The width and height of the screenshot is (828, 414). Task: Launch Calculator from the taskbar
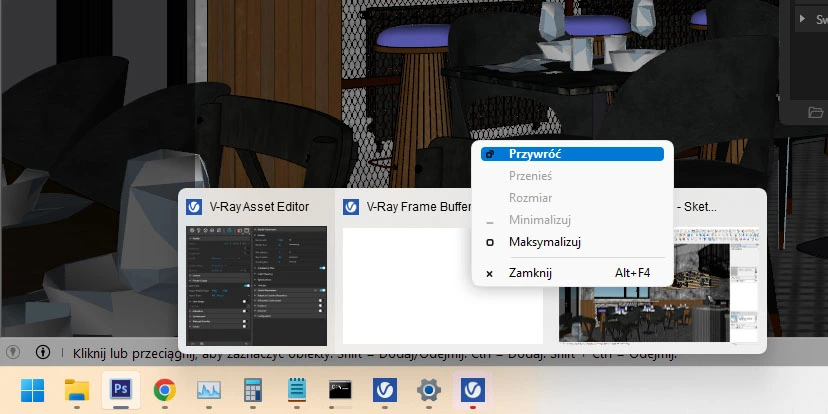tap(253, 390)
